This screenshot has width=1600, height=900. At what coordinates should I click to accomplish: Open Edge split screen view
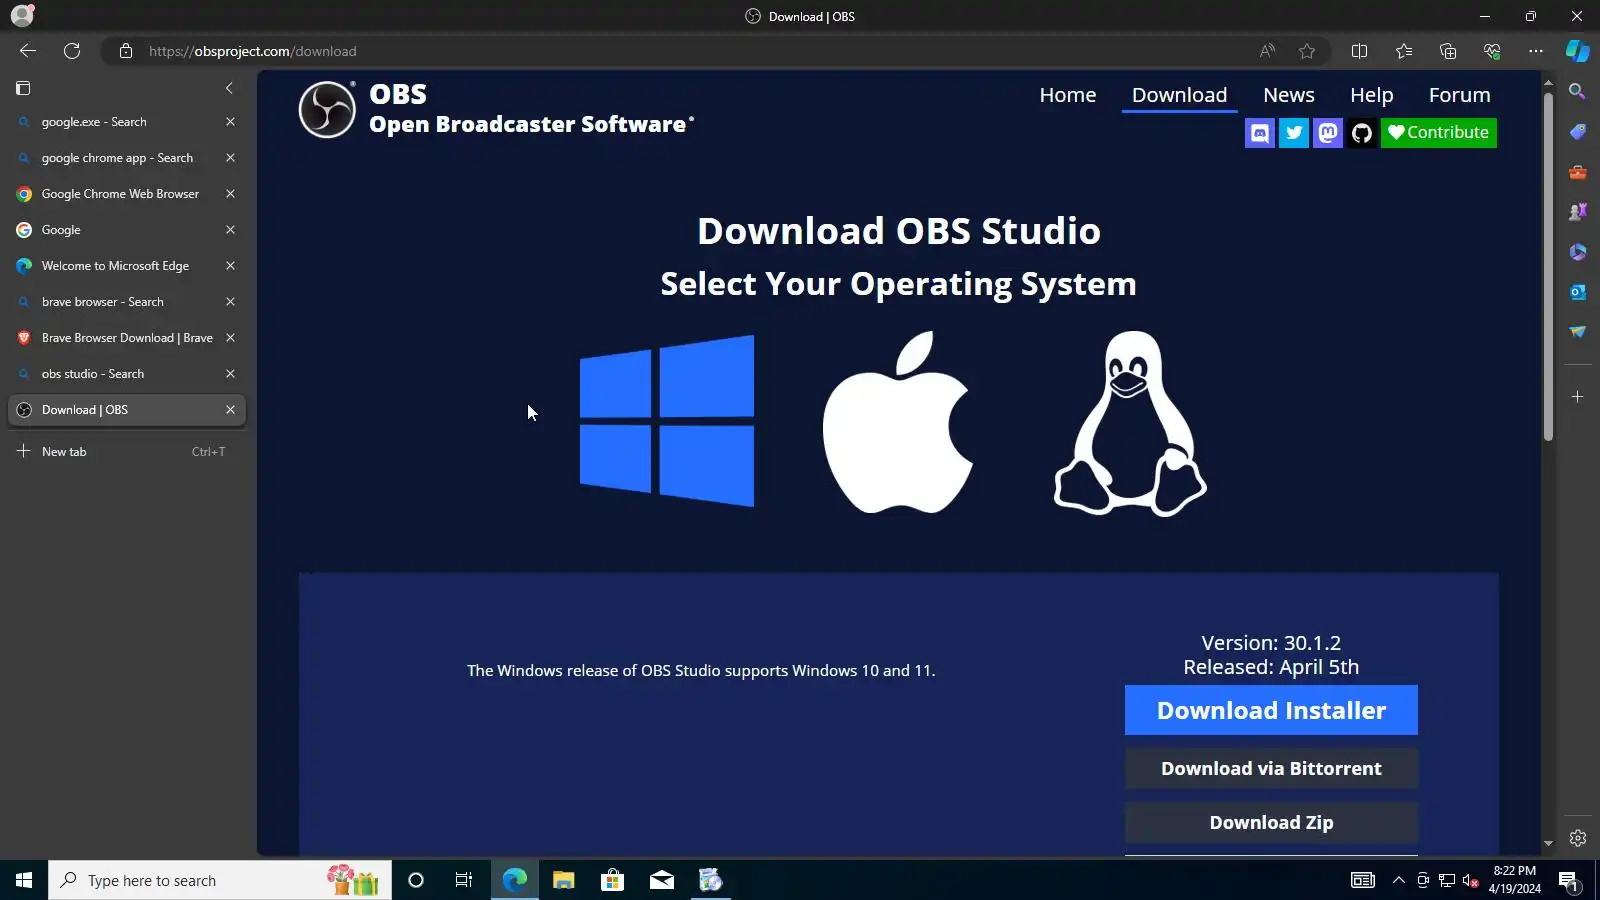(x=1359, y=51)
